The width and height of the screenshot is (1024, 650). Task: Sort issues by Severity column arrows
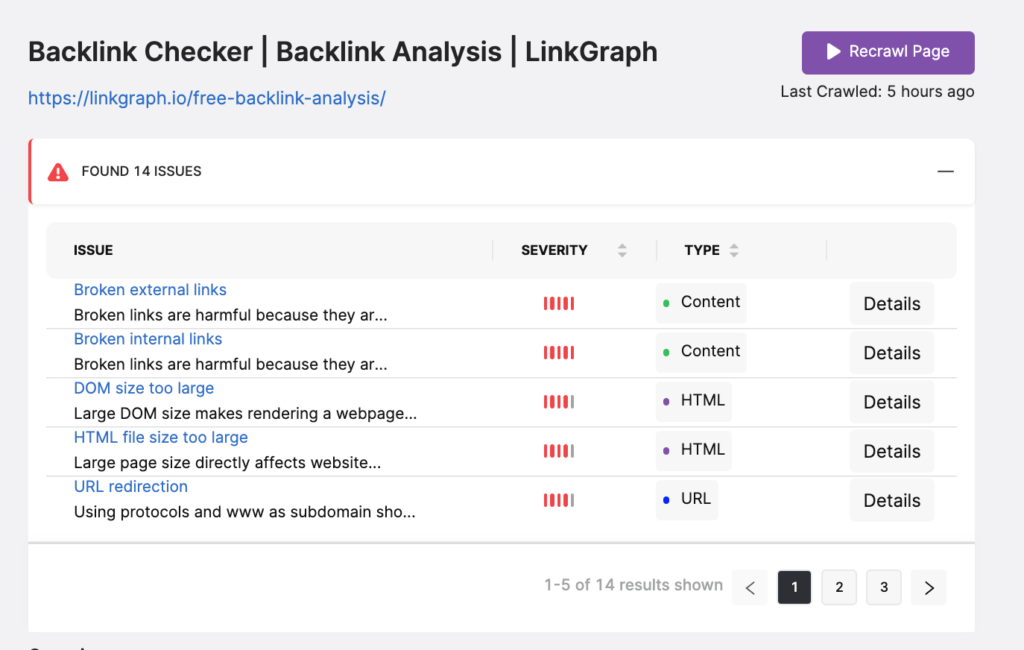622,250
